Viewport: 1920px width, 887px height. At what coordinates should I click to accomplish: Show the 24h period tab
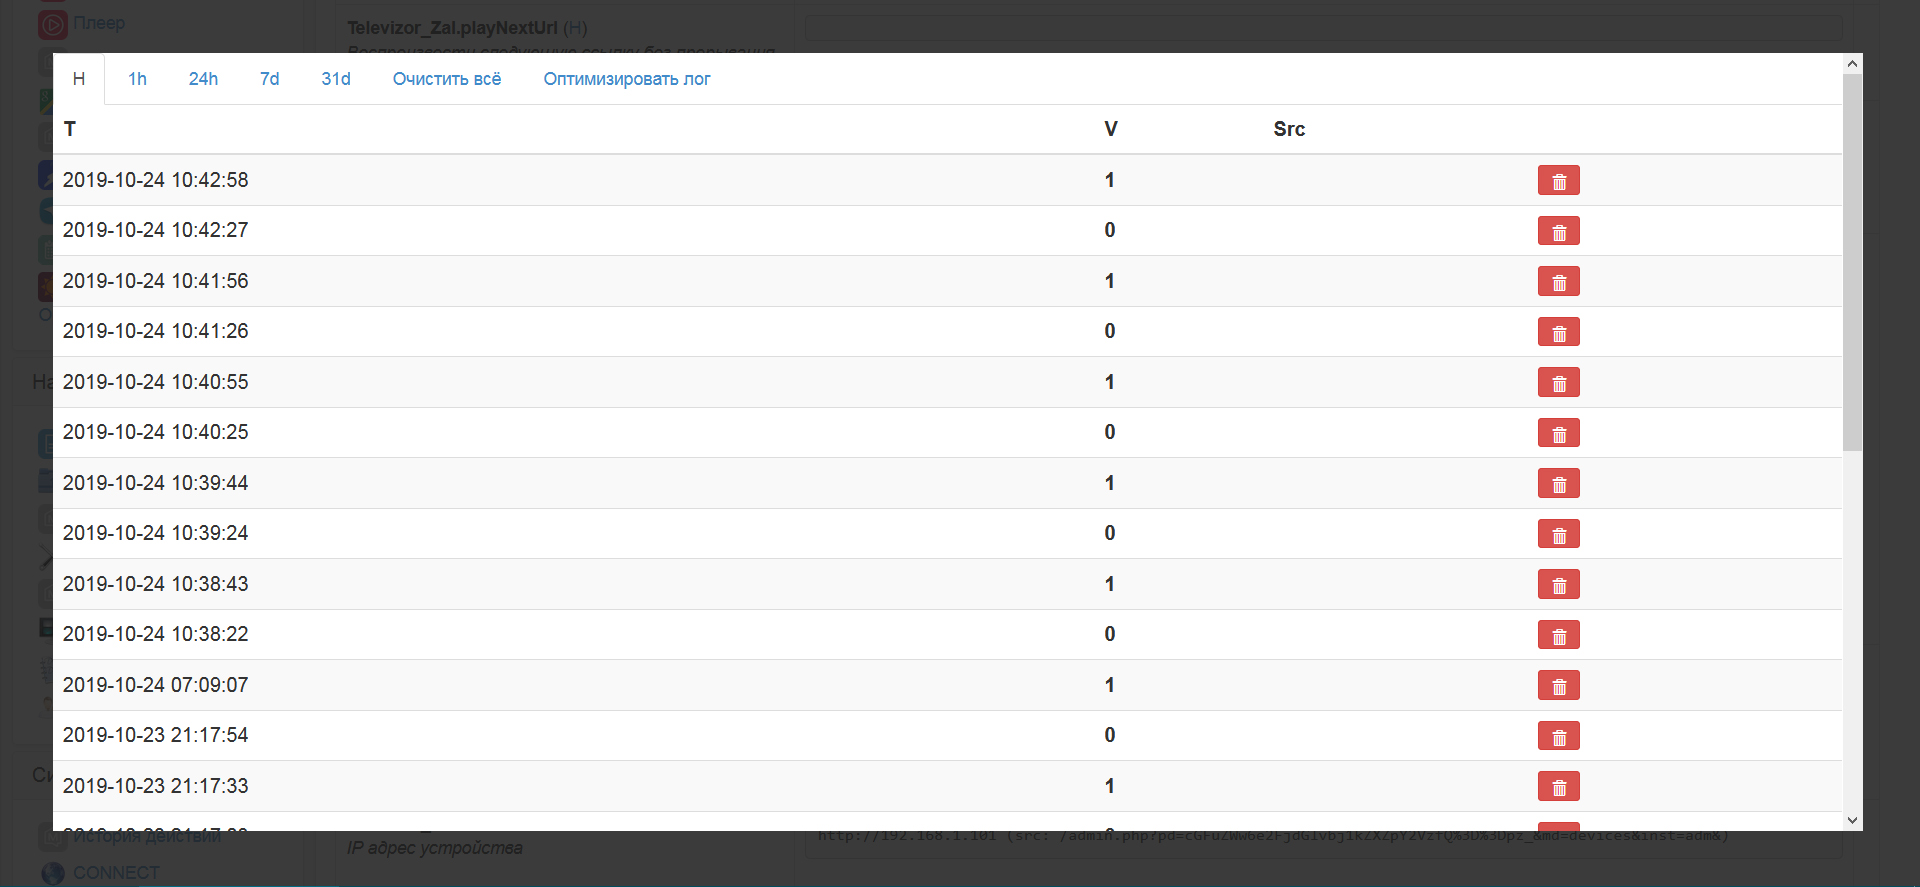tap(203, 79)
